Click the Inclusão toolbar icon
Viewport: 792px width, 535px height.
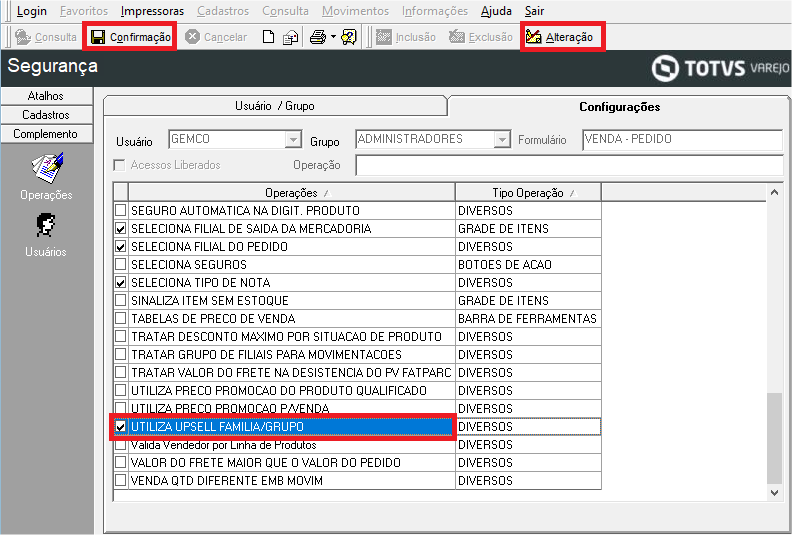pos(384,37)
